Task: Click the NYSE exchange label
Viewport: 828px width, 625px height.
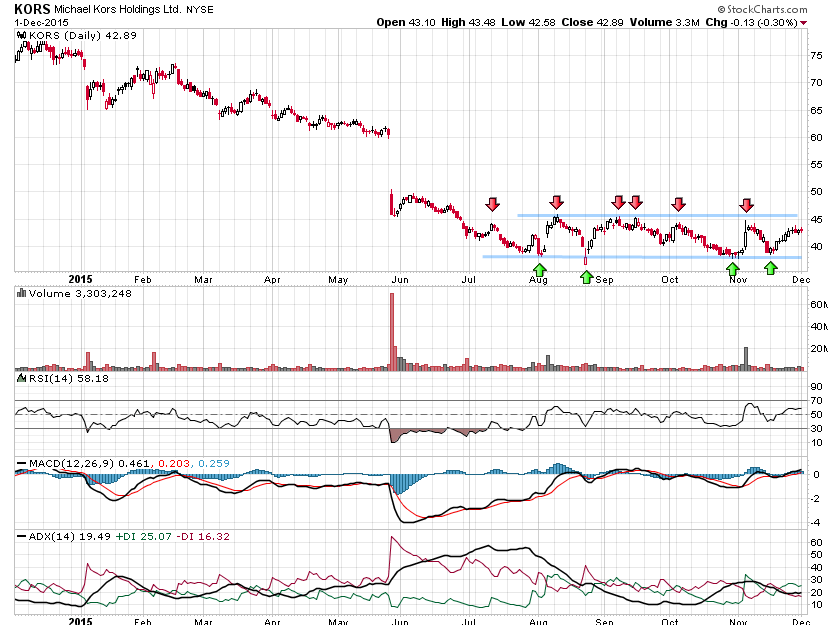Action: tap(200, 10)
